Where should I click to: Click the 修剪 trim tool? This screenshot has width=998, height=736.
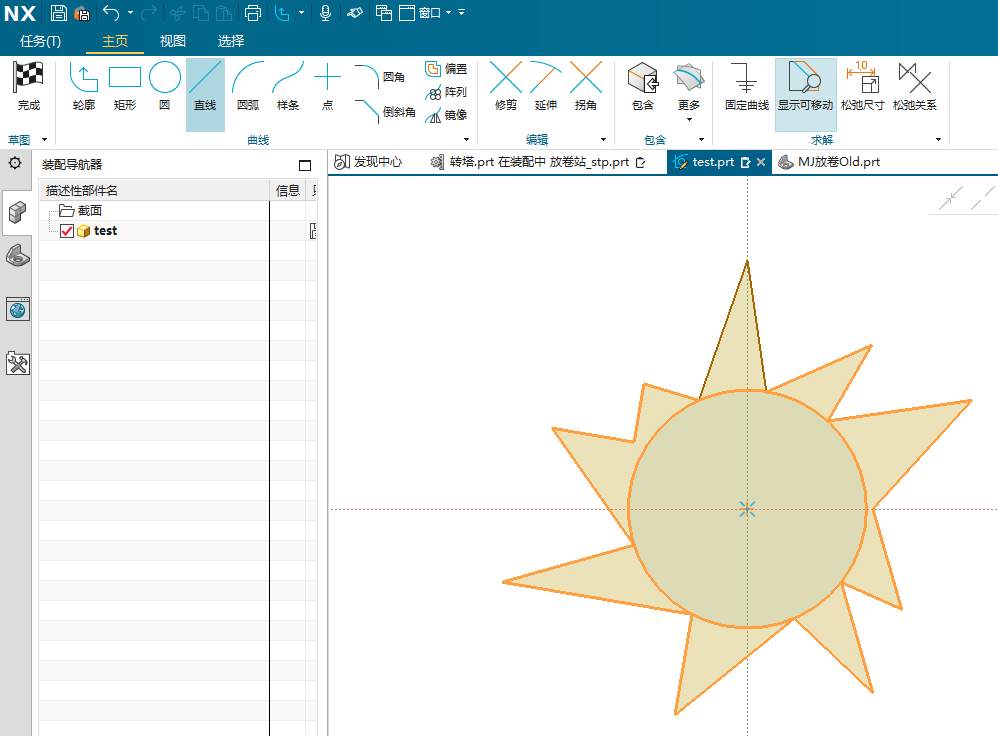(x=506, y=87)
